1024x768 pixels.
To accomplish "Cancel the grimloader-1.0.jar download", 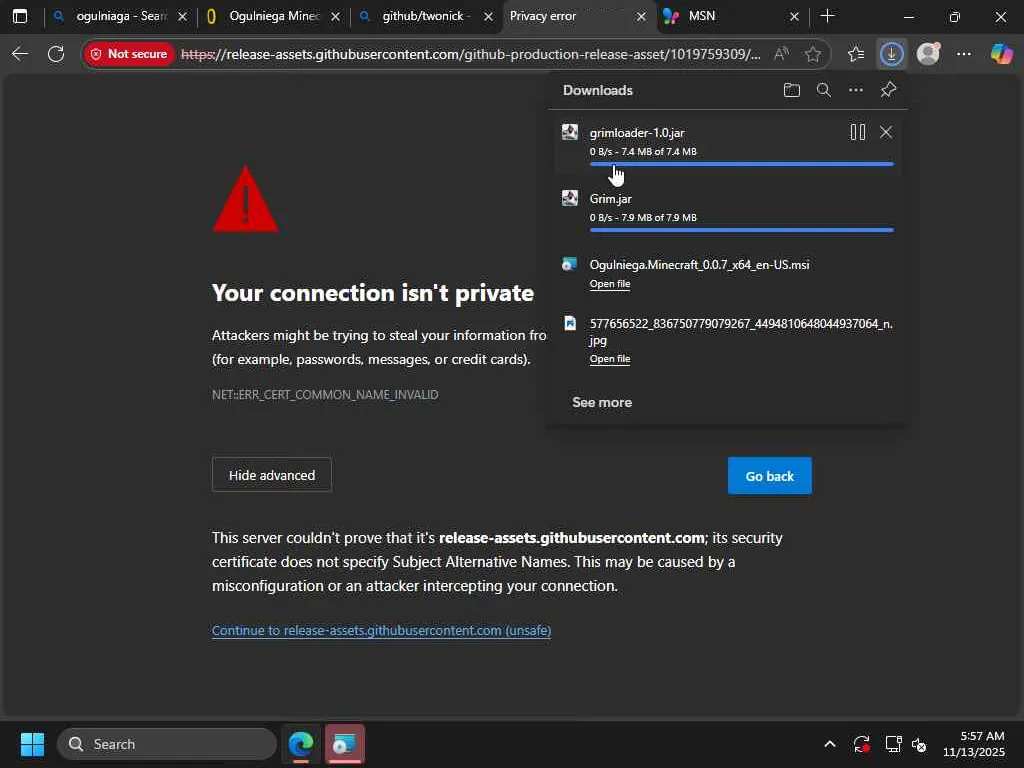I will tap(886, 133).
